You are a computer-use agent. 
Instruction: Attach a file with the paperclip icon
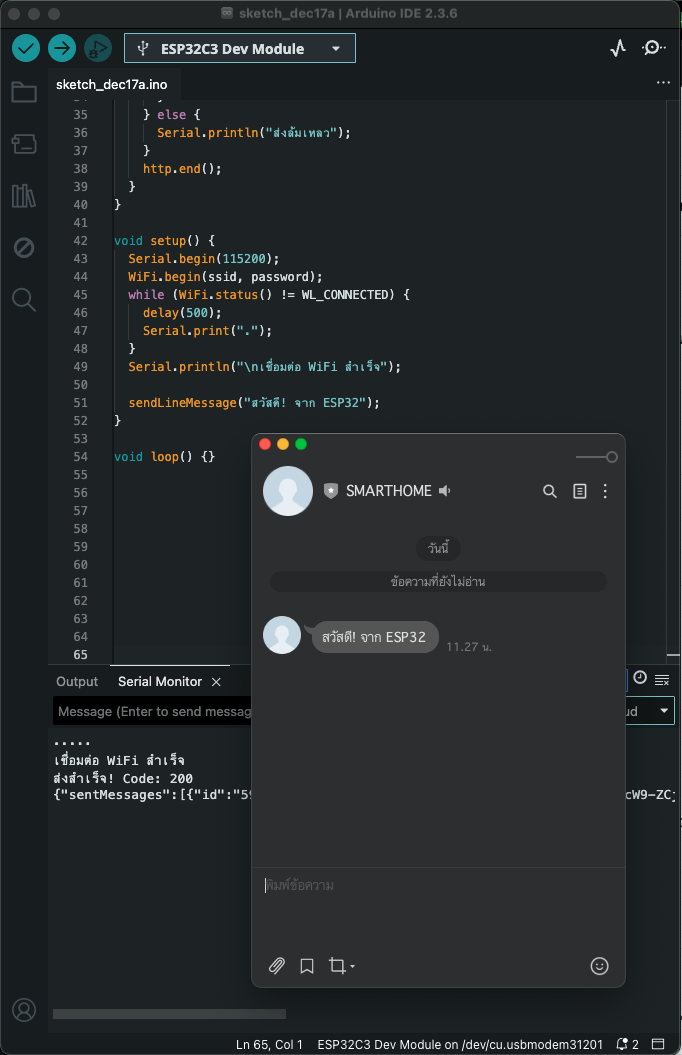point(277,966)
